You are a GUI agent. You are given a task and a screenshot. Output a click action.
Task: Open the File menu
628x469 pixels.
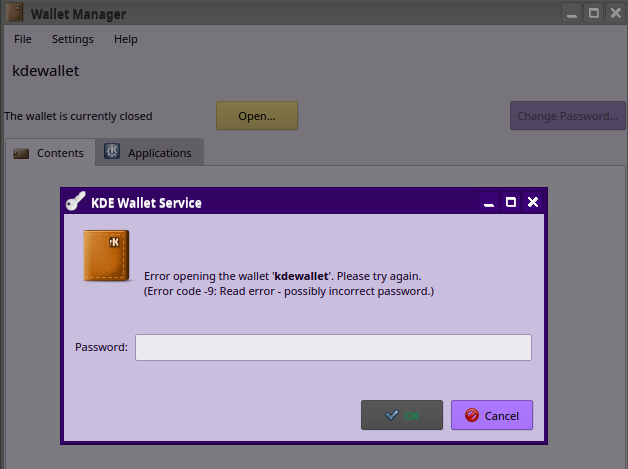tap(23, 39)
